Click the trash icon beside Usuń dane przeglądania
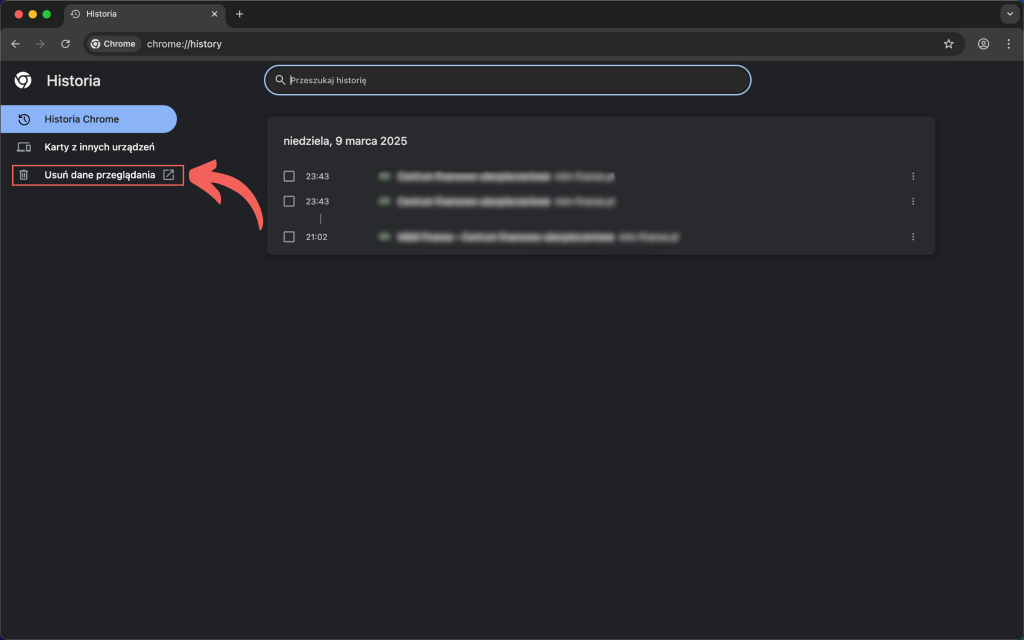This screenshot has width=1024, height=640. coord(24,175)
